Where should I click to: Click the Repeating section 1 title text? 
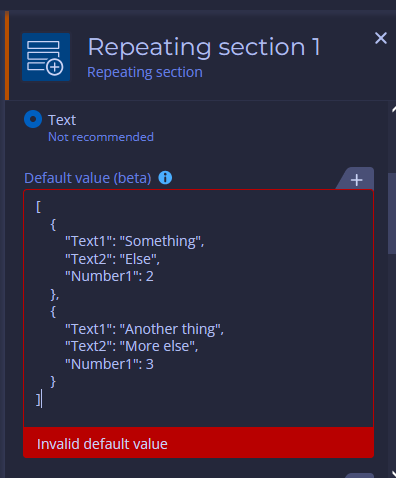(x=204, y=47)
